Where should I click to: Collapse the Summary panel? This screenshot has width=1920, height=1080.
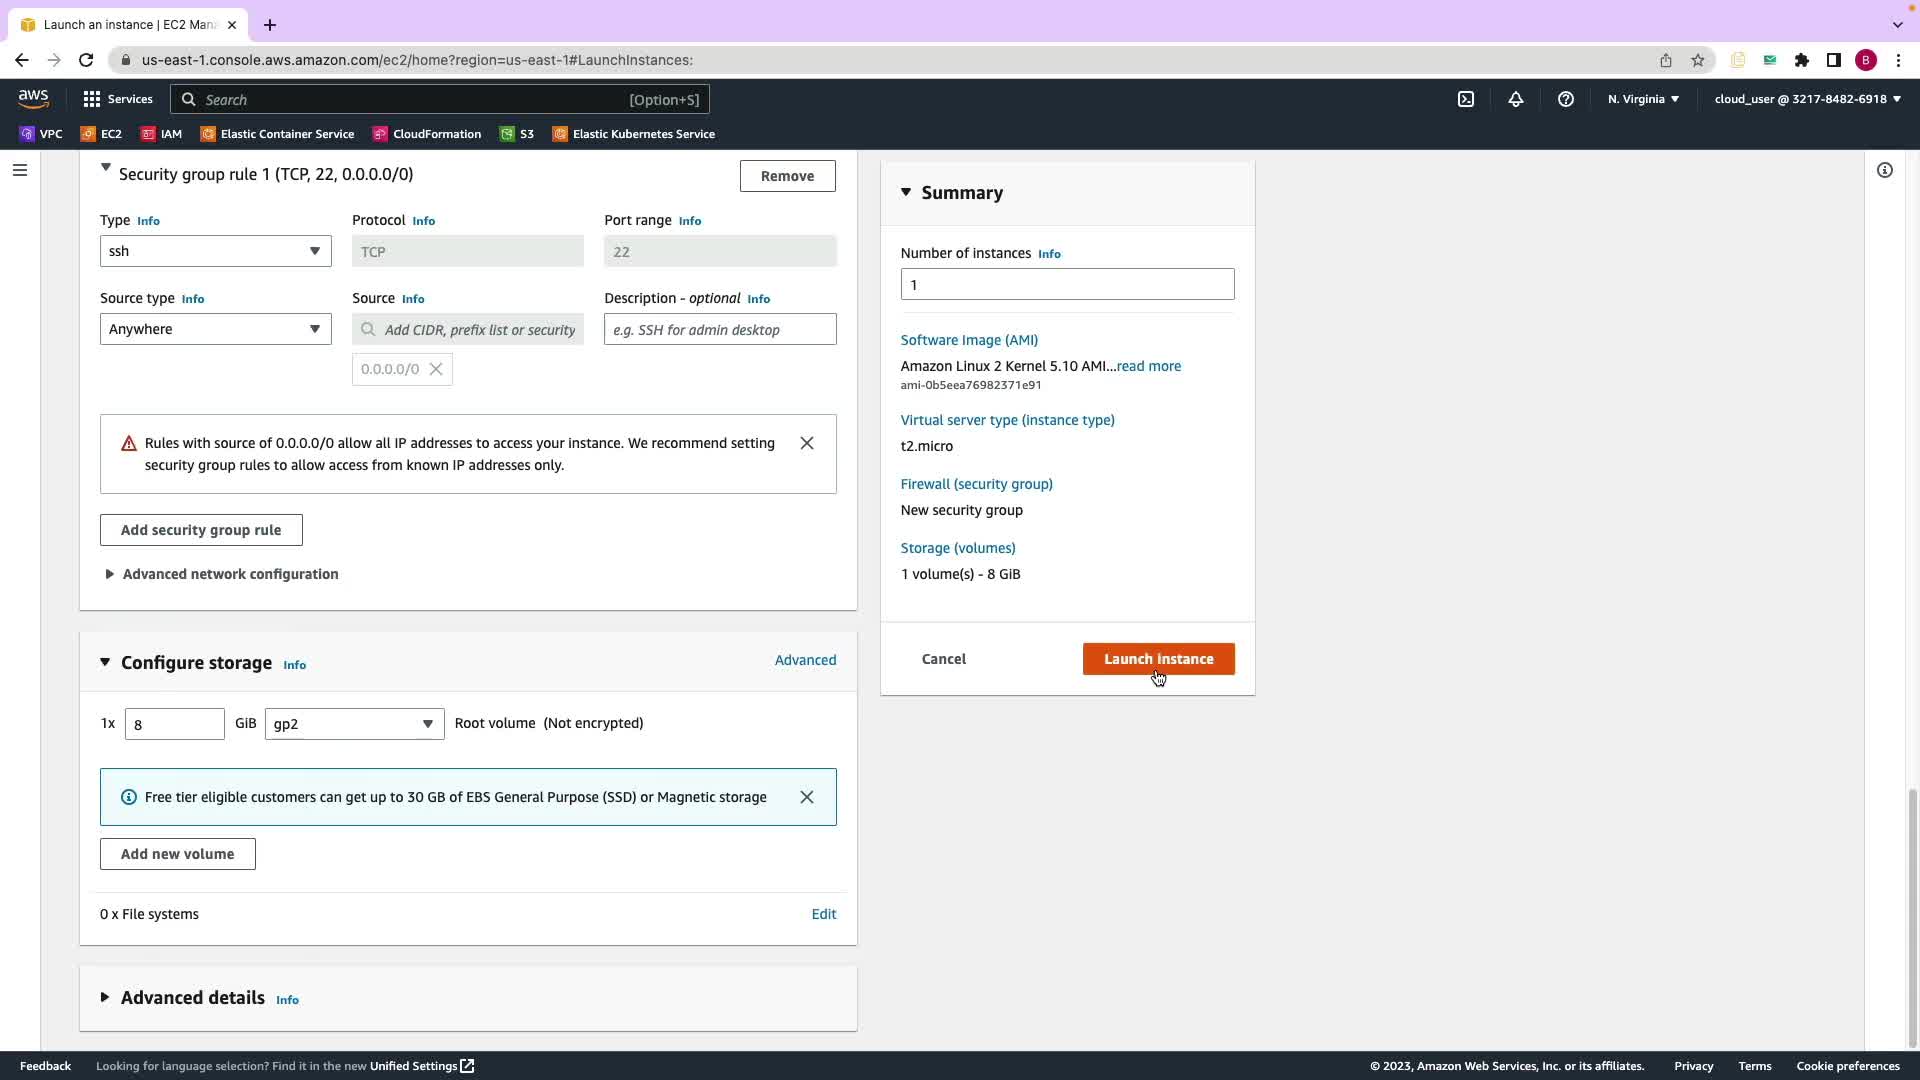pos(906,192)
